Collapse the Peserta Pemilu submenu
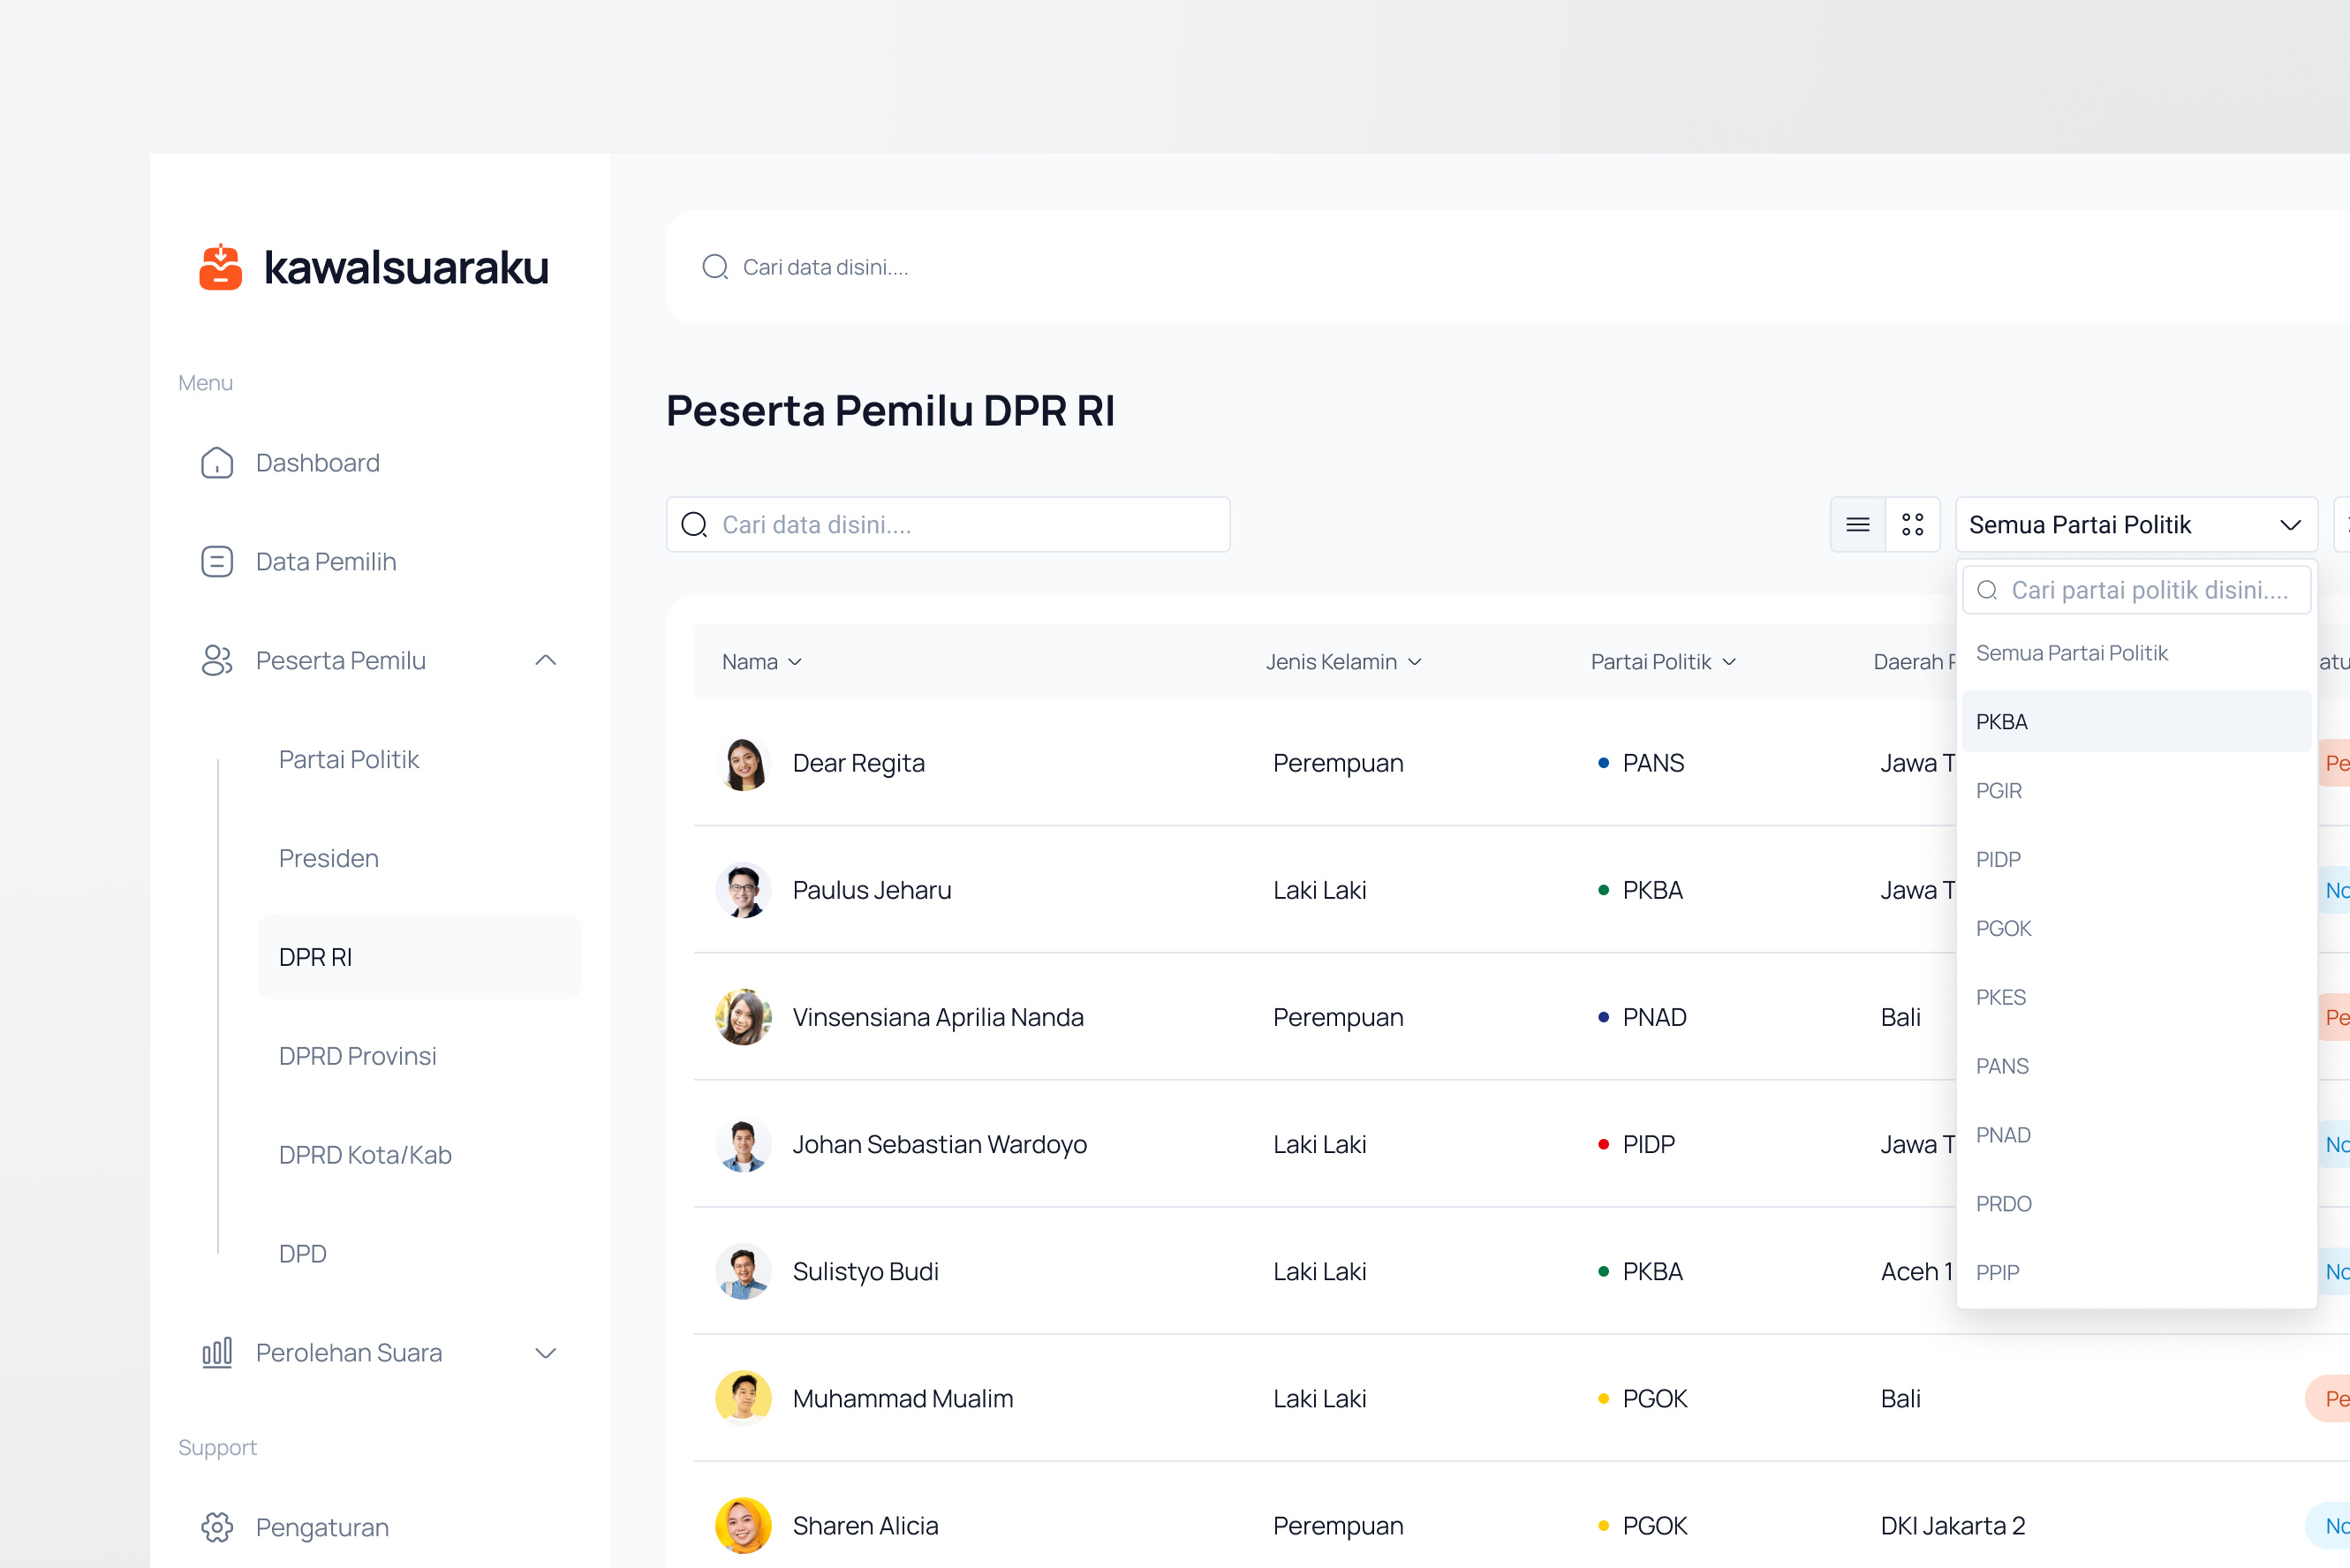This screenshot has height=1568, width=2350. pos(546,660)
